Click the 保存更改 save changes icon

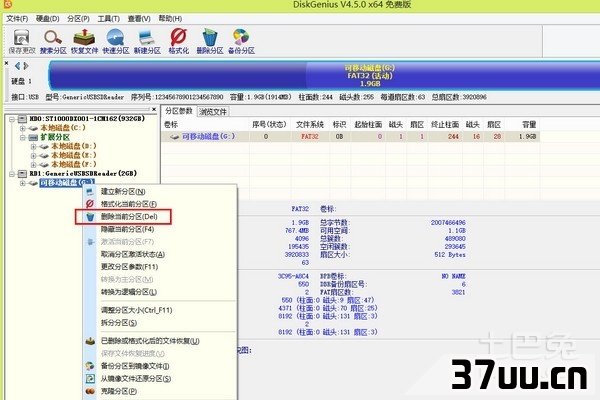21,41
